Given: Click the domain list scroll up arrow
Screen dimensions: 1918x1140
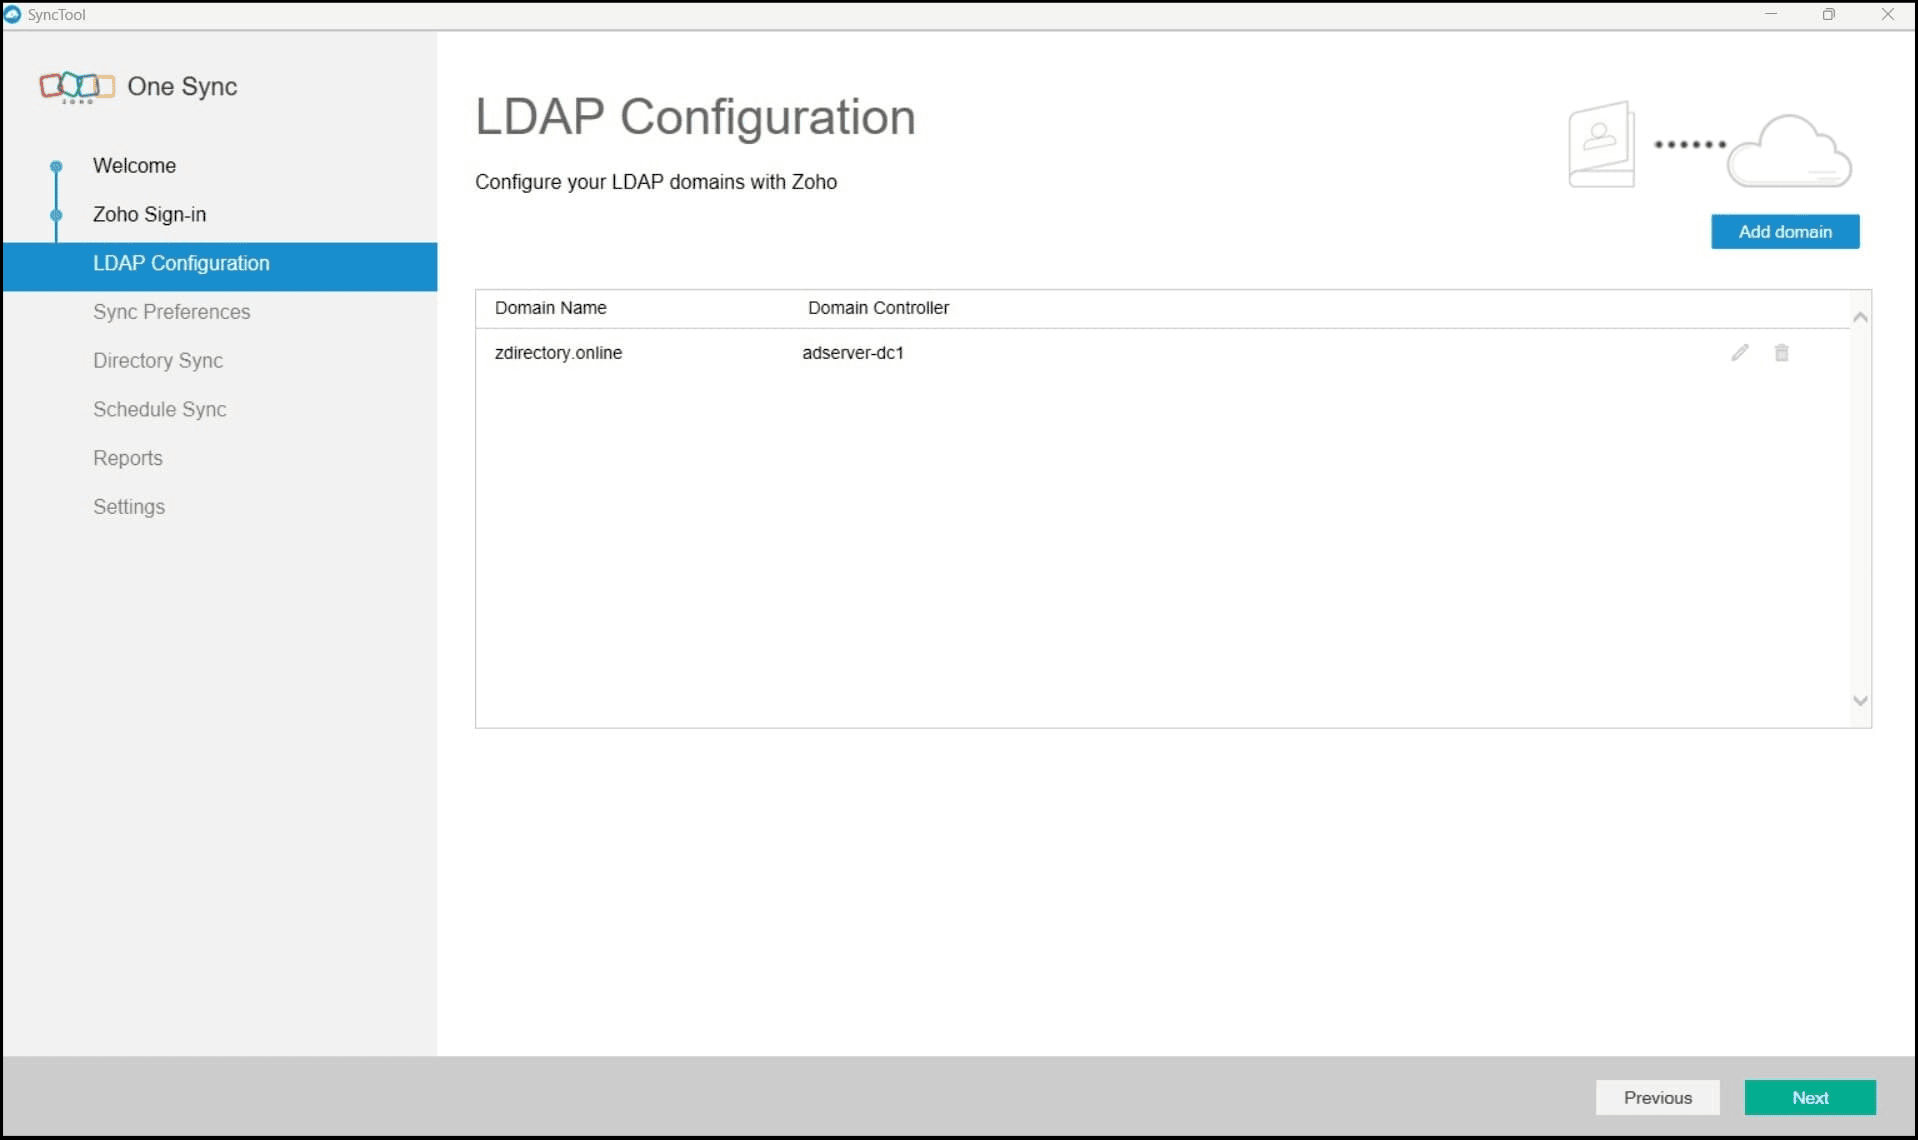Looking at the screenshot, I should click(x=1860, y=318).
